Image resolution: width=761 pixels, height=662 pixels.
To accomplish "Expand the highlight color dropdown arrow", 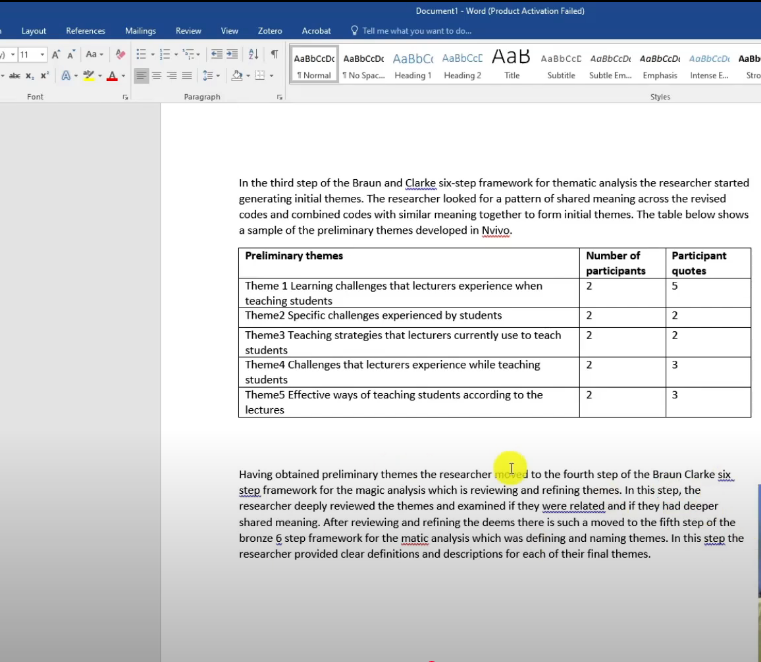I will [100, 76].
